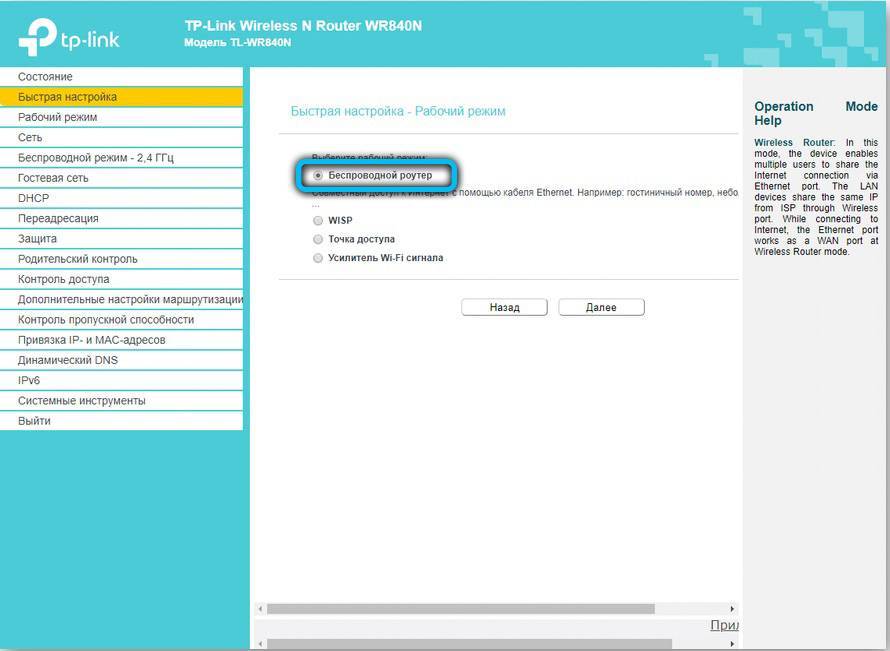The image size is (890, 651).
Task: Click the horizontal scrollbar left arrow
Action: tap(261, 608)
